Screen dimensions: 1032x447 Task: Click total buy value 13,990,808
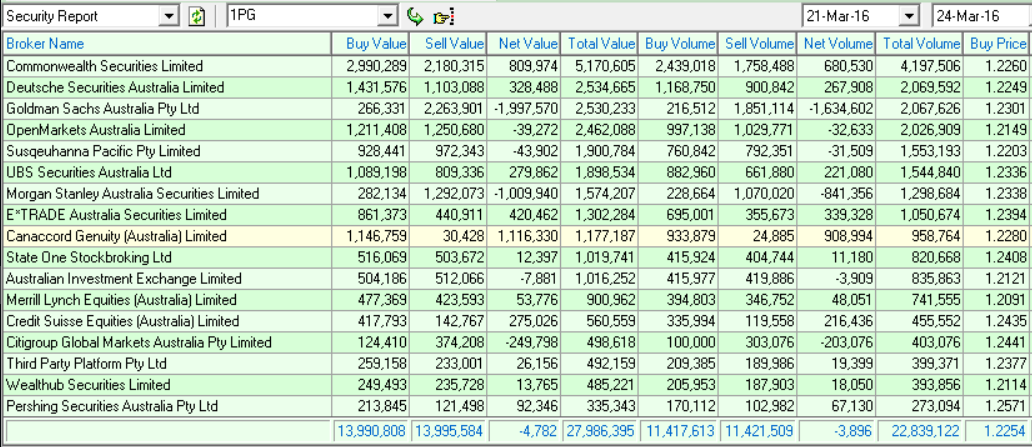click(x=371, y=432)
